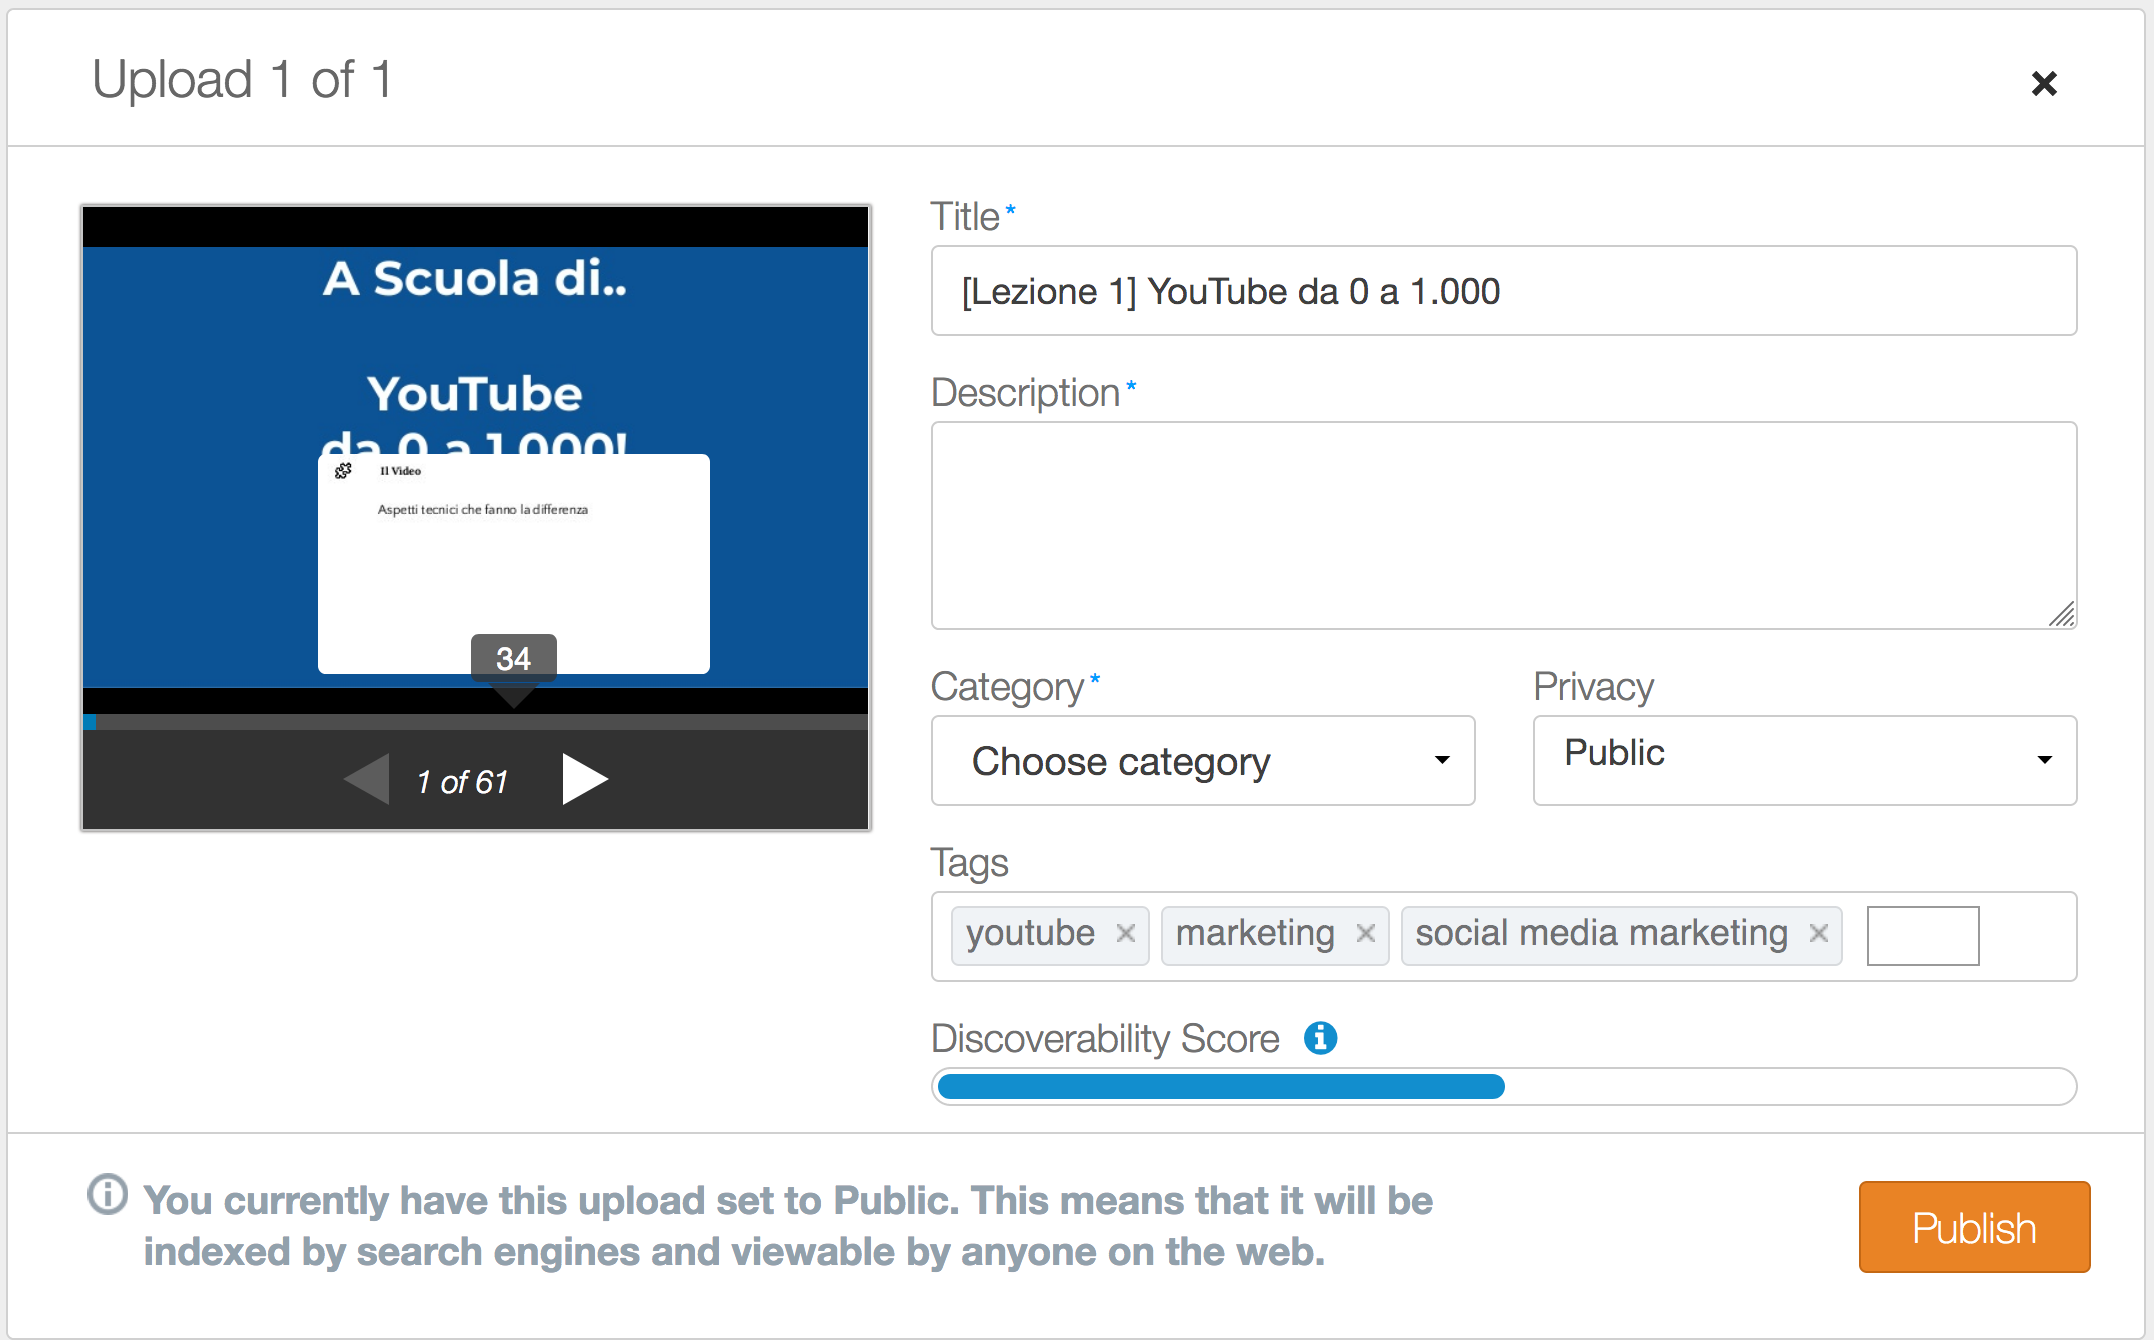Click the description resize handle
The image size is (2154, 1340).
click(x=2062, y=614)
